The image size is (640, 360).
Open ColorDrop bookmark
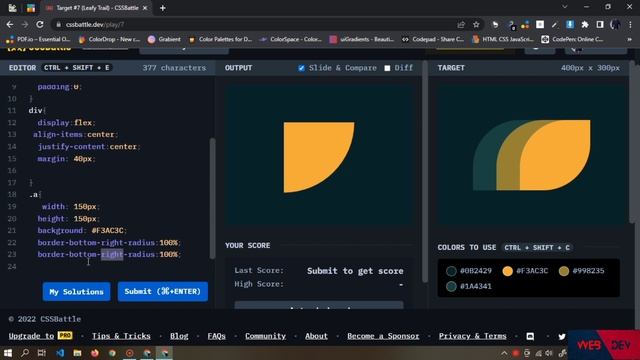click(x=110, y=39)
